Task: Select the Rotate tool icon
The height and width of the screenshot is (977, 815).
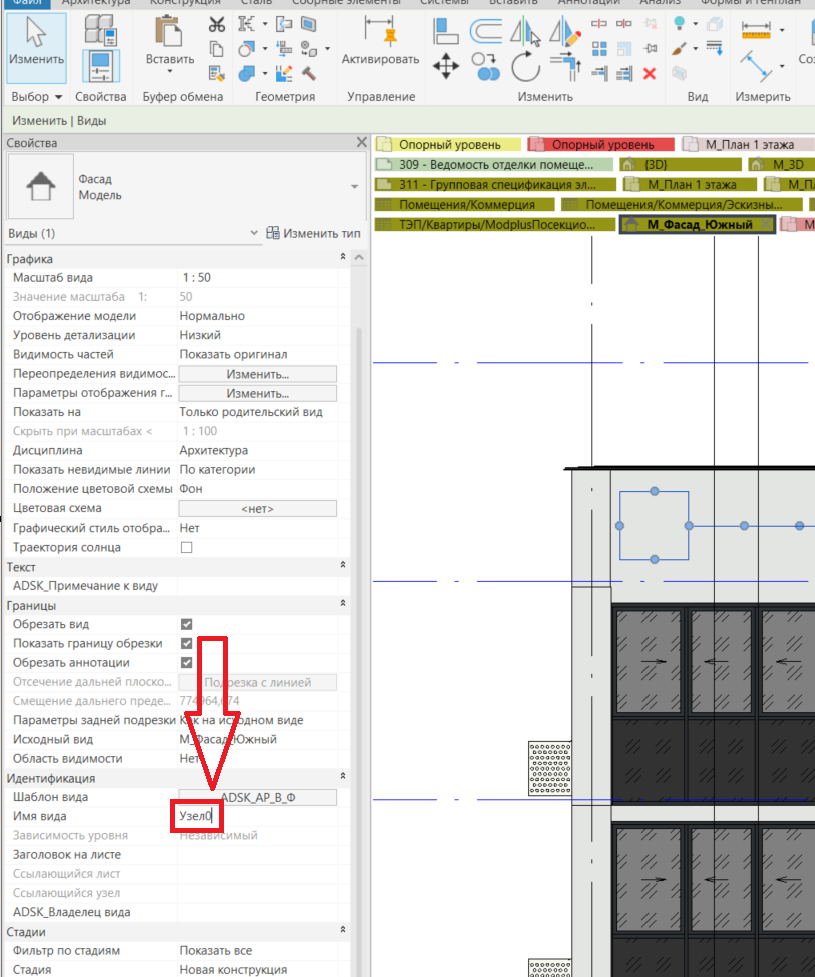Action: click(525, 67)
